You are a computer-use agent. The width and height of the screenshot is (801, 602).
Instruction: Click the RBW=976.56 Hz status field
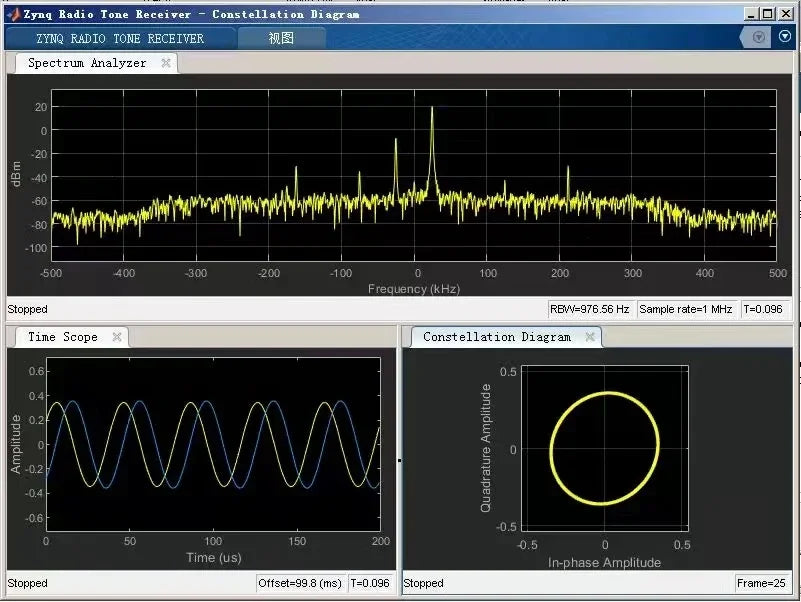point(590,309)
